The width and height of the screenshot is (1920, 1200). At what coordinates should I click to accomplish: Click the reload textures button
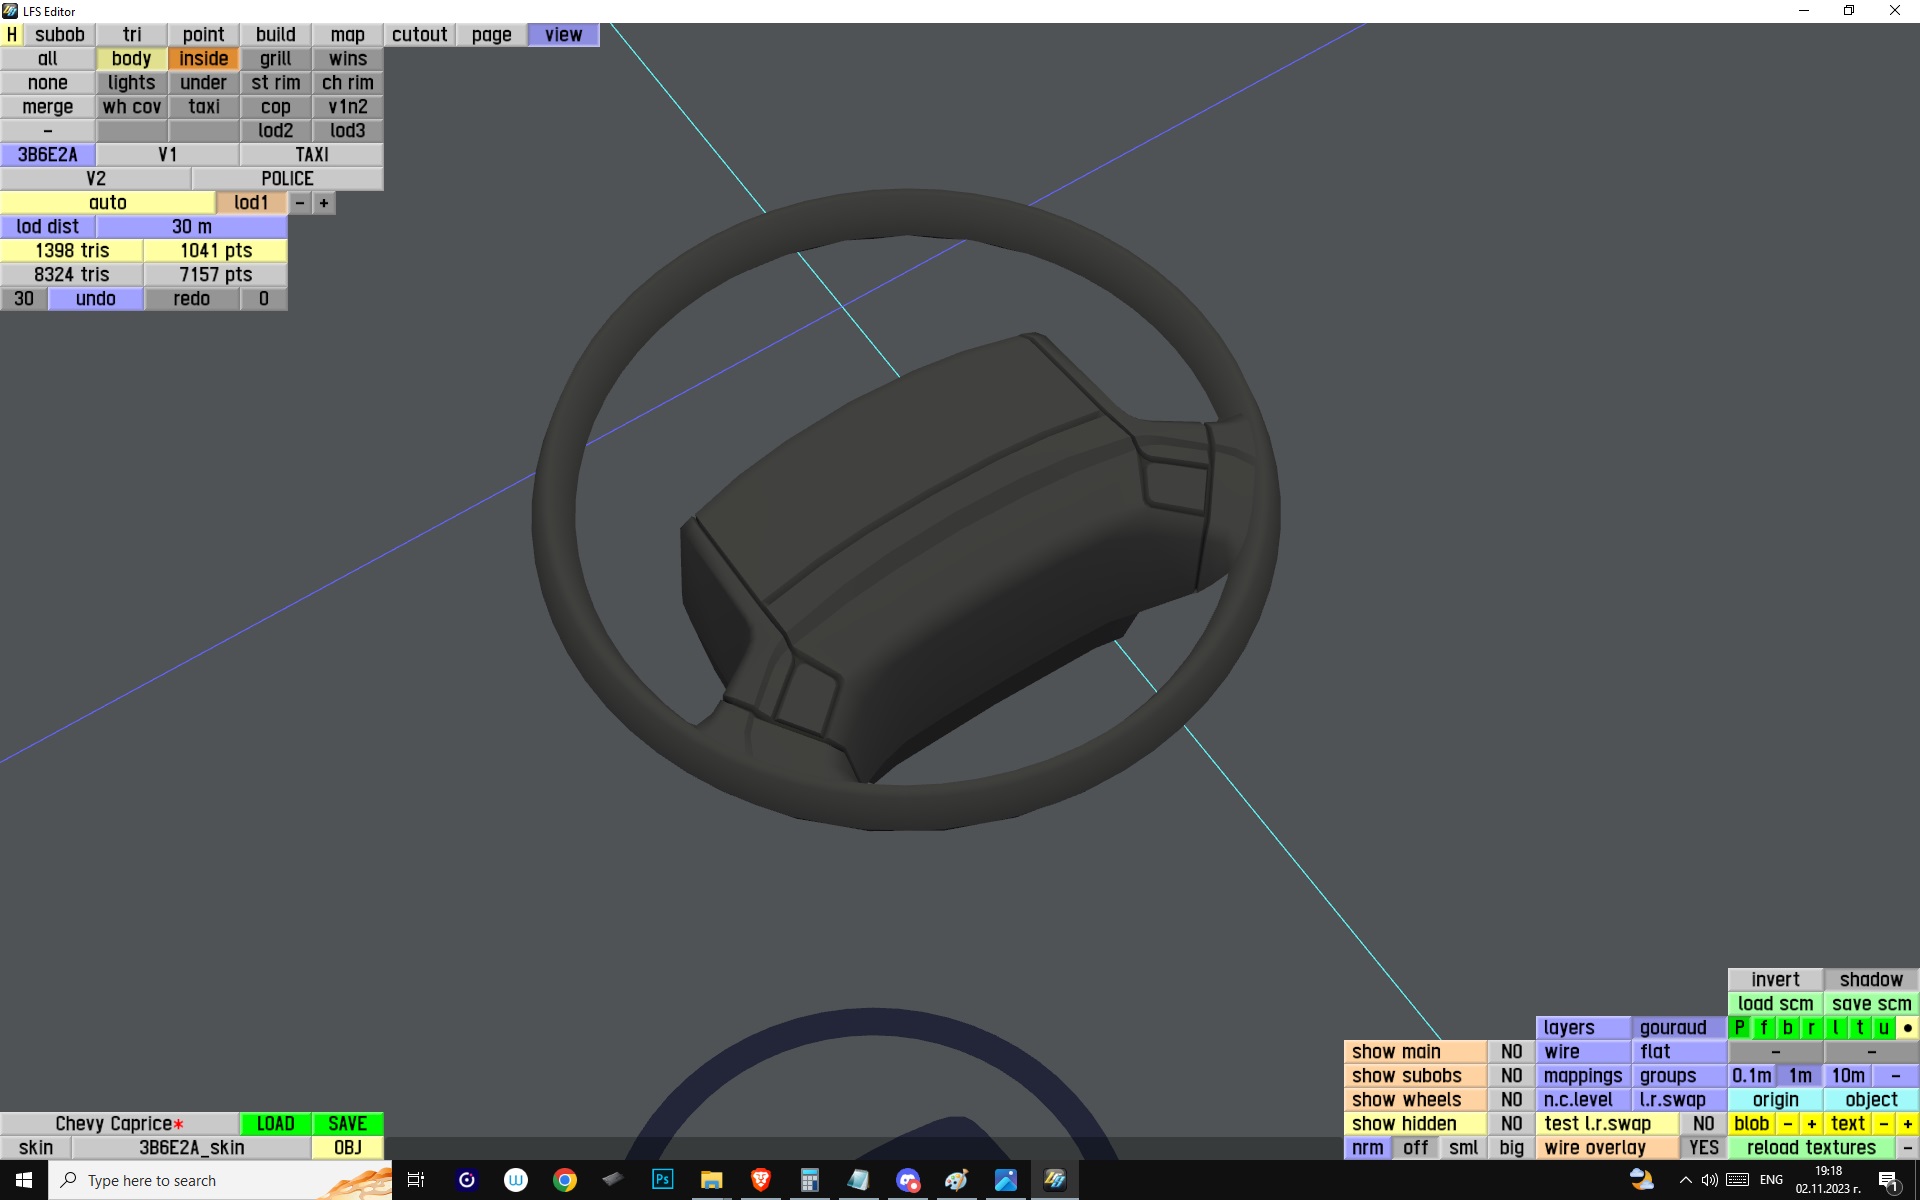(1810, 1148)
